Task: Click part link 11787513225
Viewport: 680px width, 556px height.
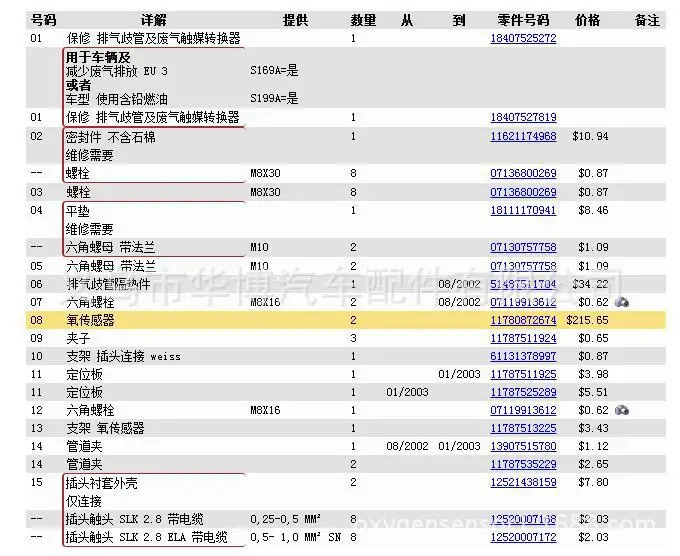Action: pyautogui.click(x=523, y=428)
